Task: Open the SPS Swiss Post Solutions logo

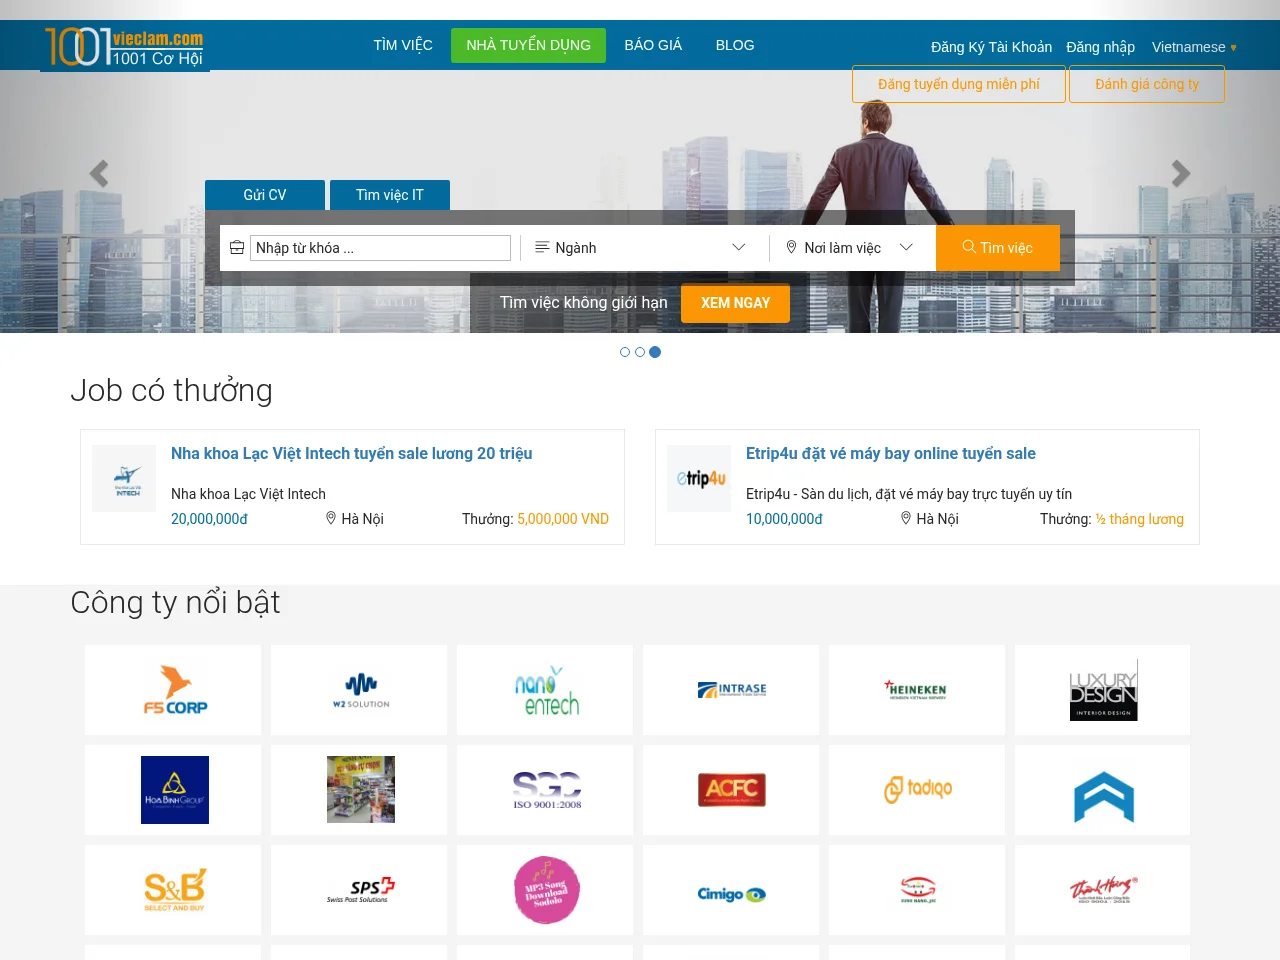Action: 359,890
